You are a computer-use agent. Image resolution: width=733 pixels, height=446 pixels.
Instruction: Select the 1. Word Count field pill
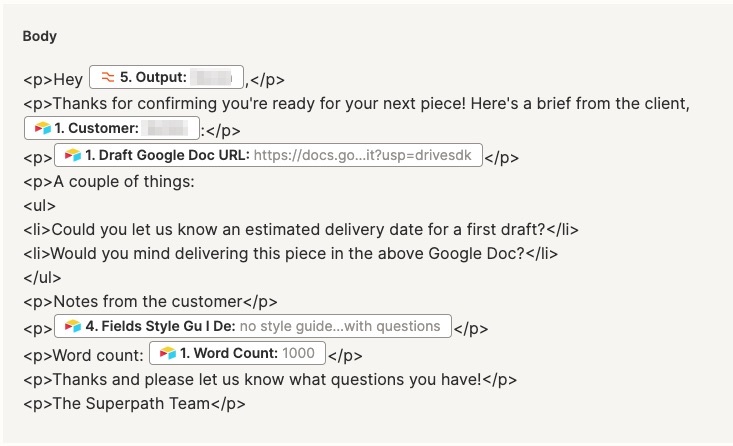pyautogui.click(x=237, y=353)
